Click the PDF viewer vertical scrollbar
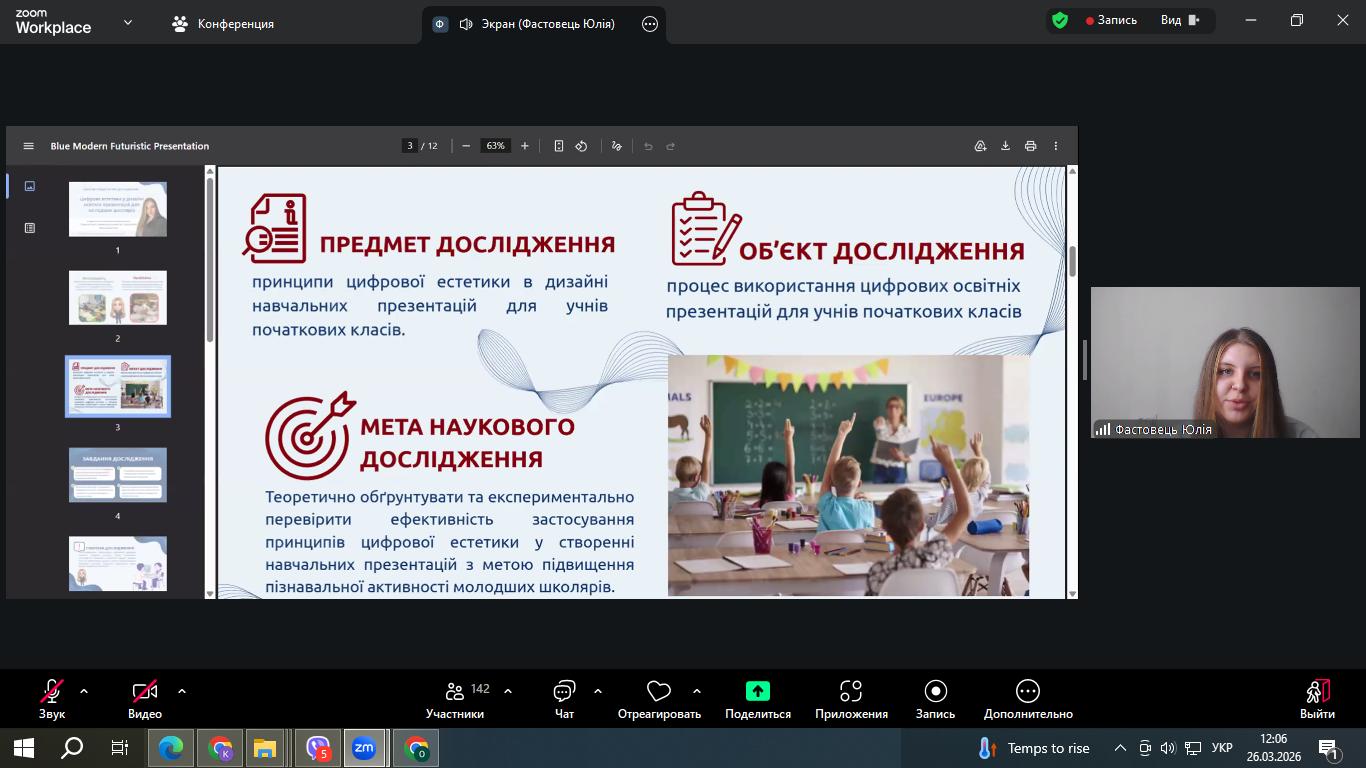The width and height of the screenshot is (1366, 768). pos(1072,262)
